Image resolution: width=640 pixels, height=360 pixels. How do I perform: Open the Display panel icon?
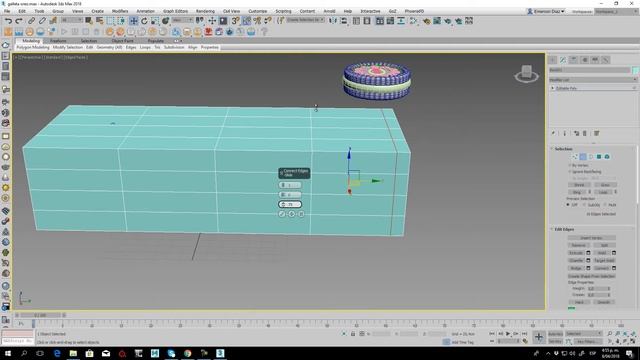pyautogui.click(x=595, y=60)
